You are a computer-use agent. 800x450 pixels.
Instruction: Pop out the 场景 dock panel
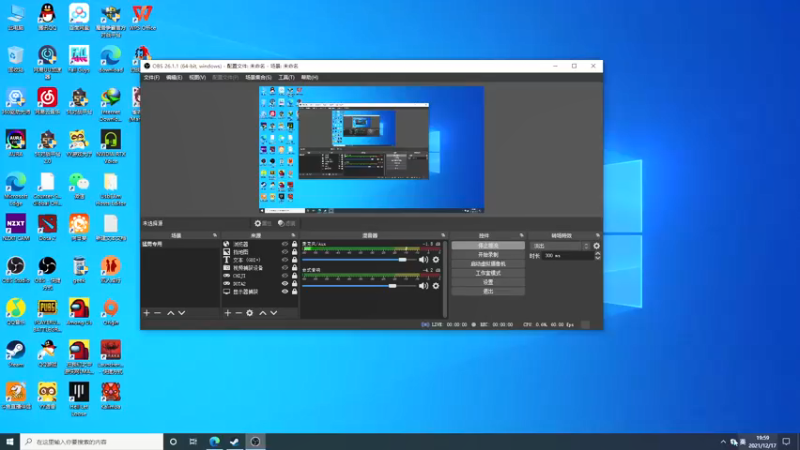click(x=215, y=235)
